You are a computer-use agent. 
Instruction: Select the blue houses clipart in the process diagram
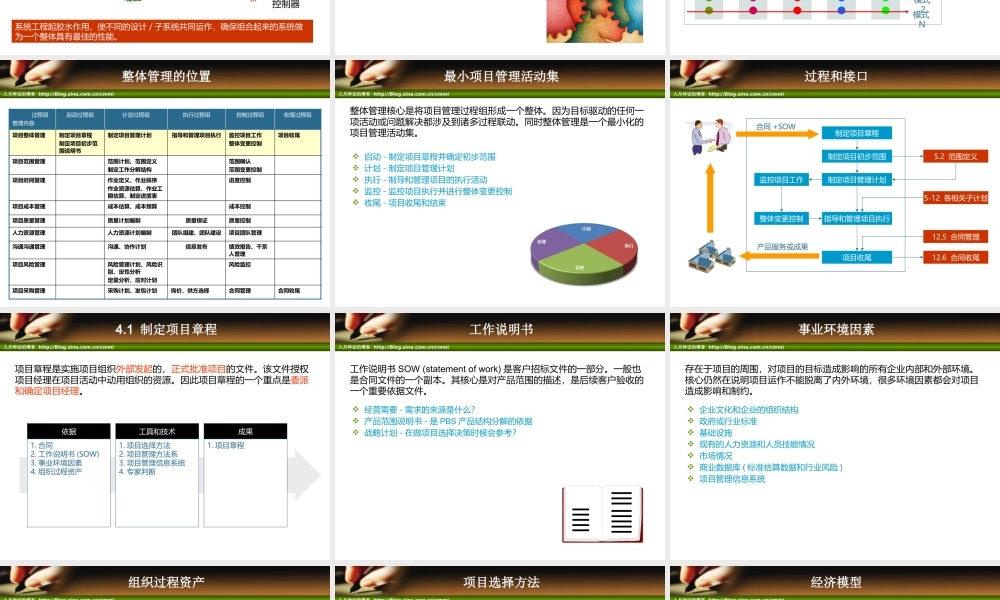click(x=710, y=257)
